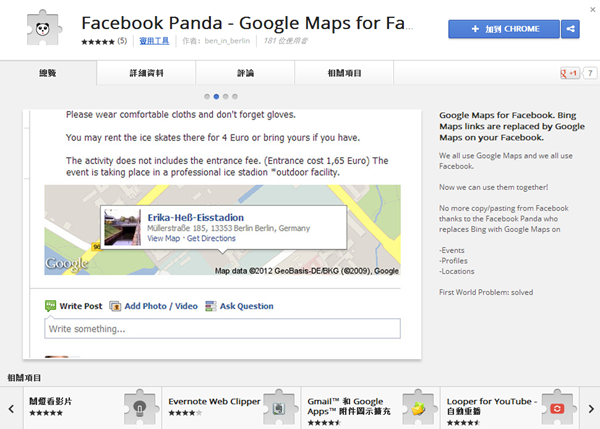Image resolution: width=600 pixels, height=429 pixels.
Task: Select the first screenshot carousel dot
Action: coord(208,97)
